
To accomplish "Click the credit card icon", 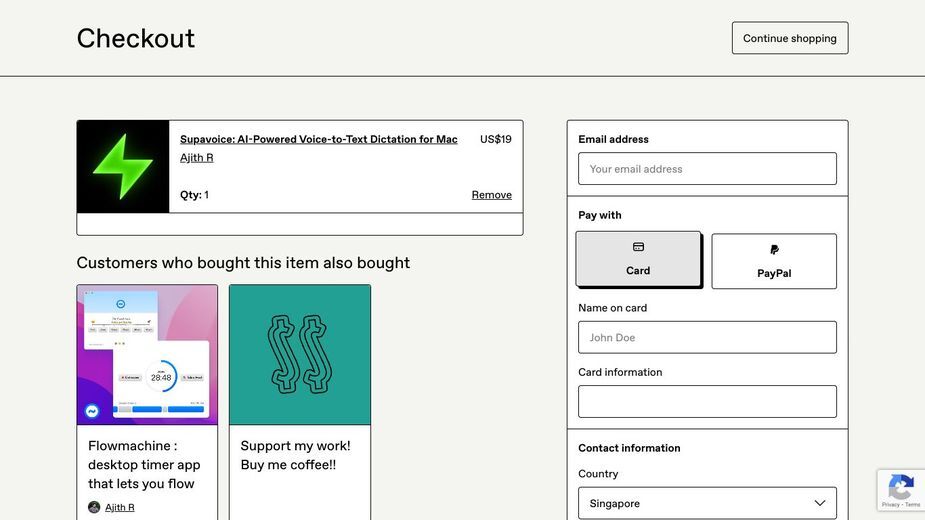I will (x=638, y=247).
